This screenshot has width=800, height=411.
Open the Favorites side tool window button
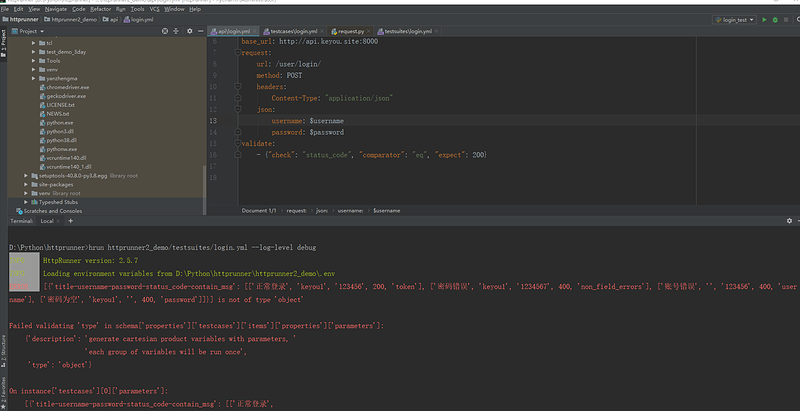[3, 393]
